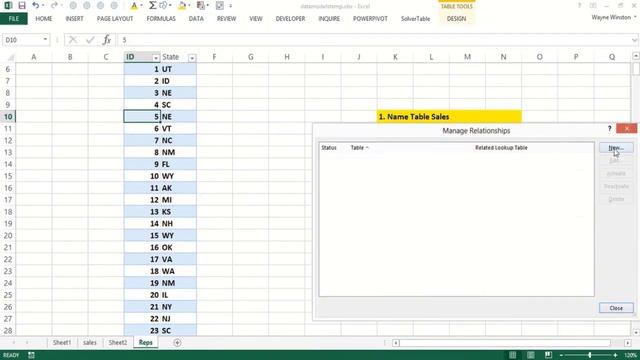Switch to Sheet2 worksheet tab
This screenshot has width=640, height=360.
[118, 342]
